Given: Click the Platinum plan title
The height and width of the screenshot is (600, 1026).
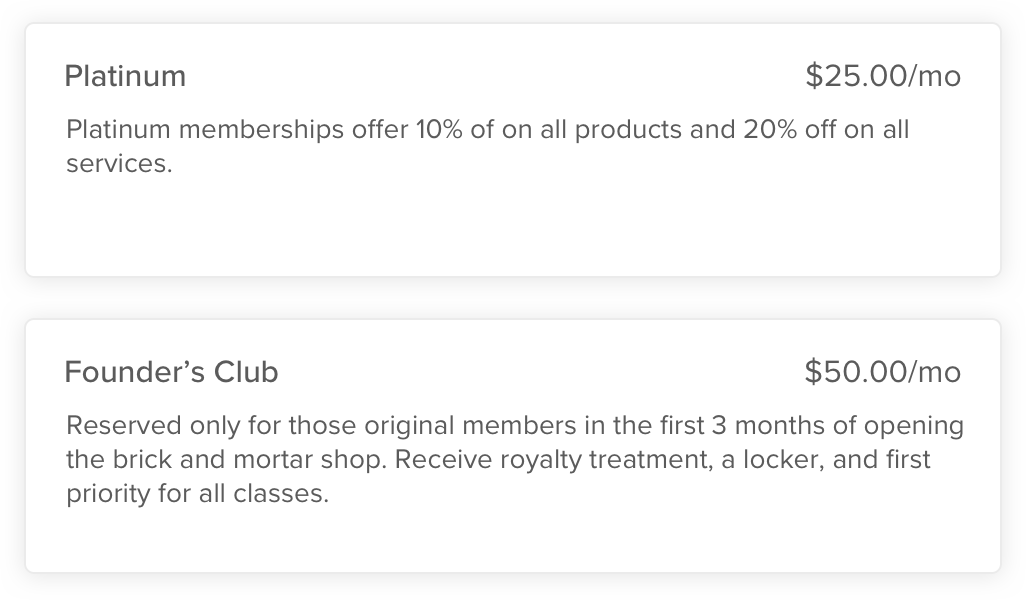Looking at the screenshot, I should click(125, 76).
